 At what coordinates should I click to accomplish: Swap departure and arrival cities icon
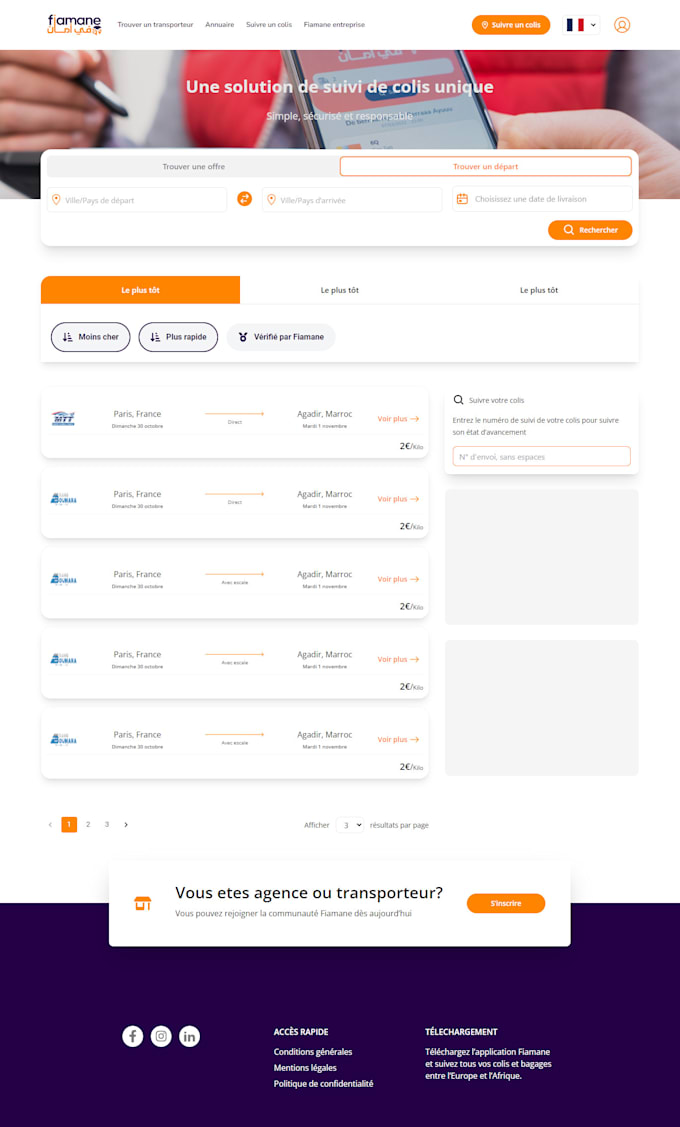tap(244, 199)
